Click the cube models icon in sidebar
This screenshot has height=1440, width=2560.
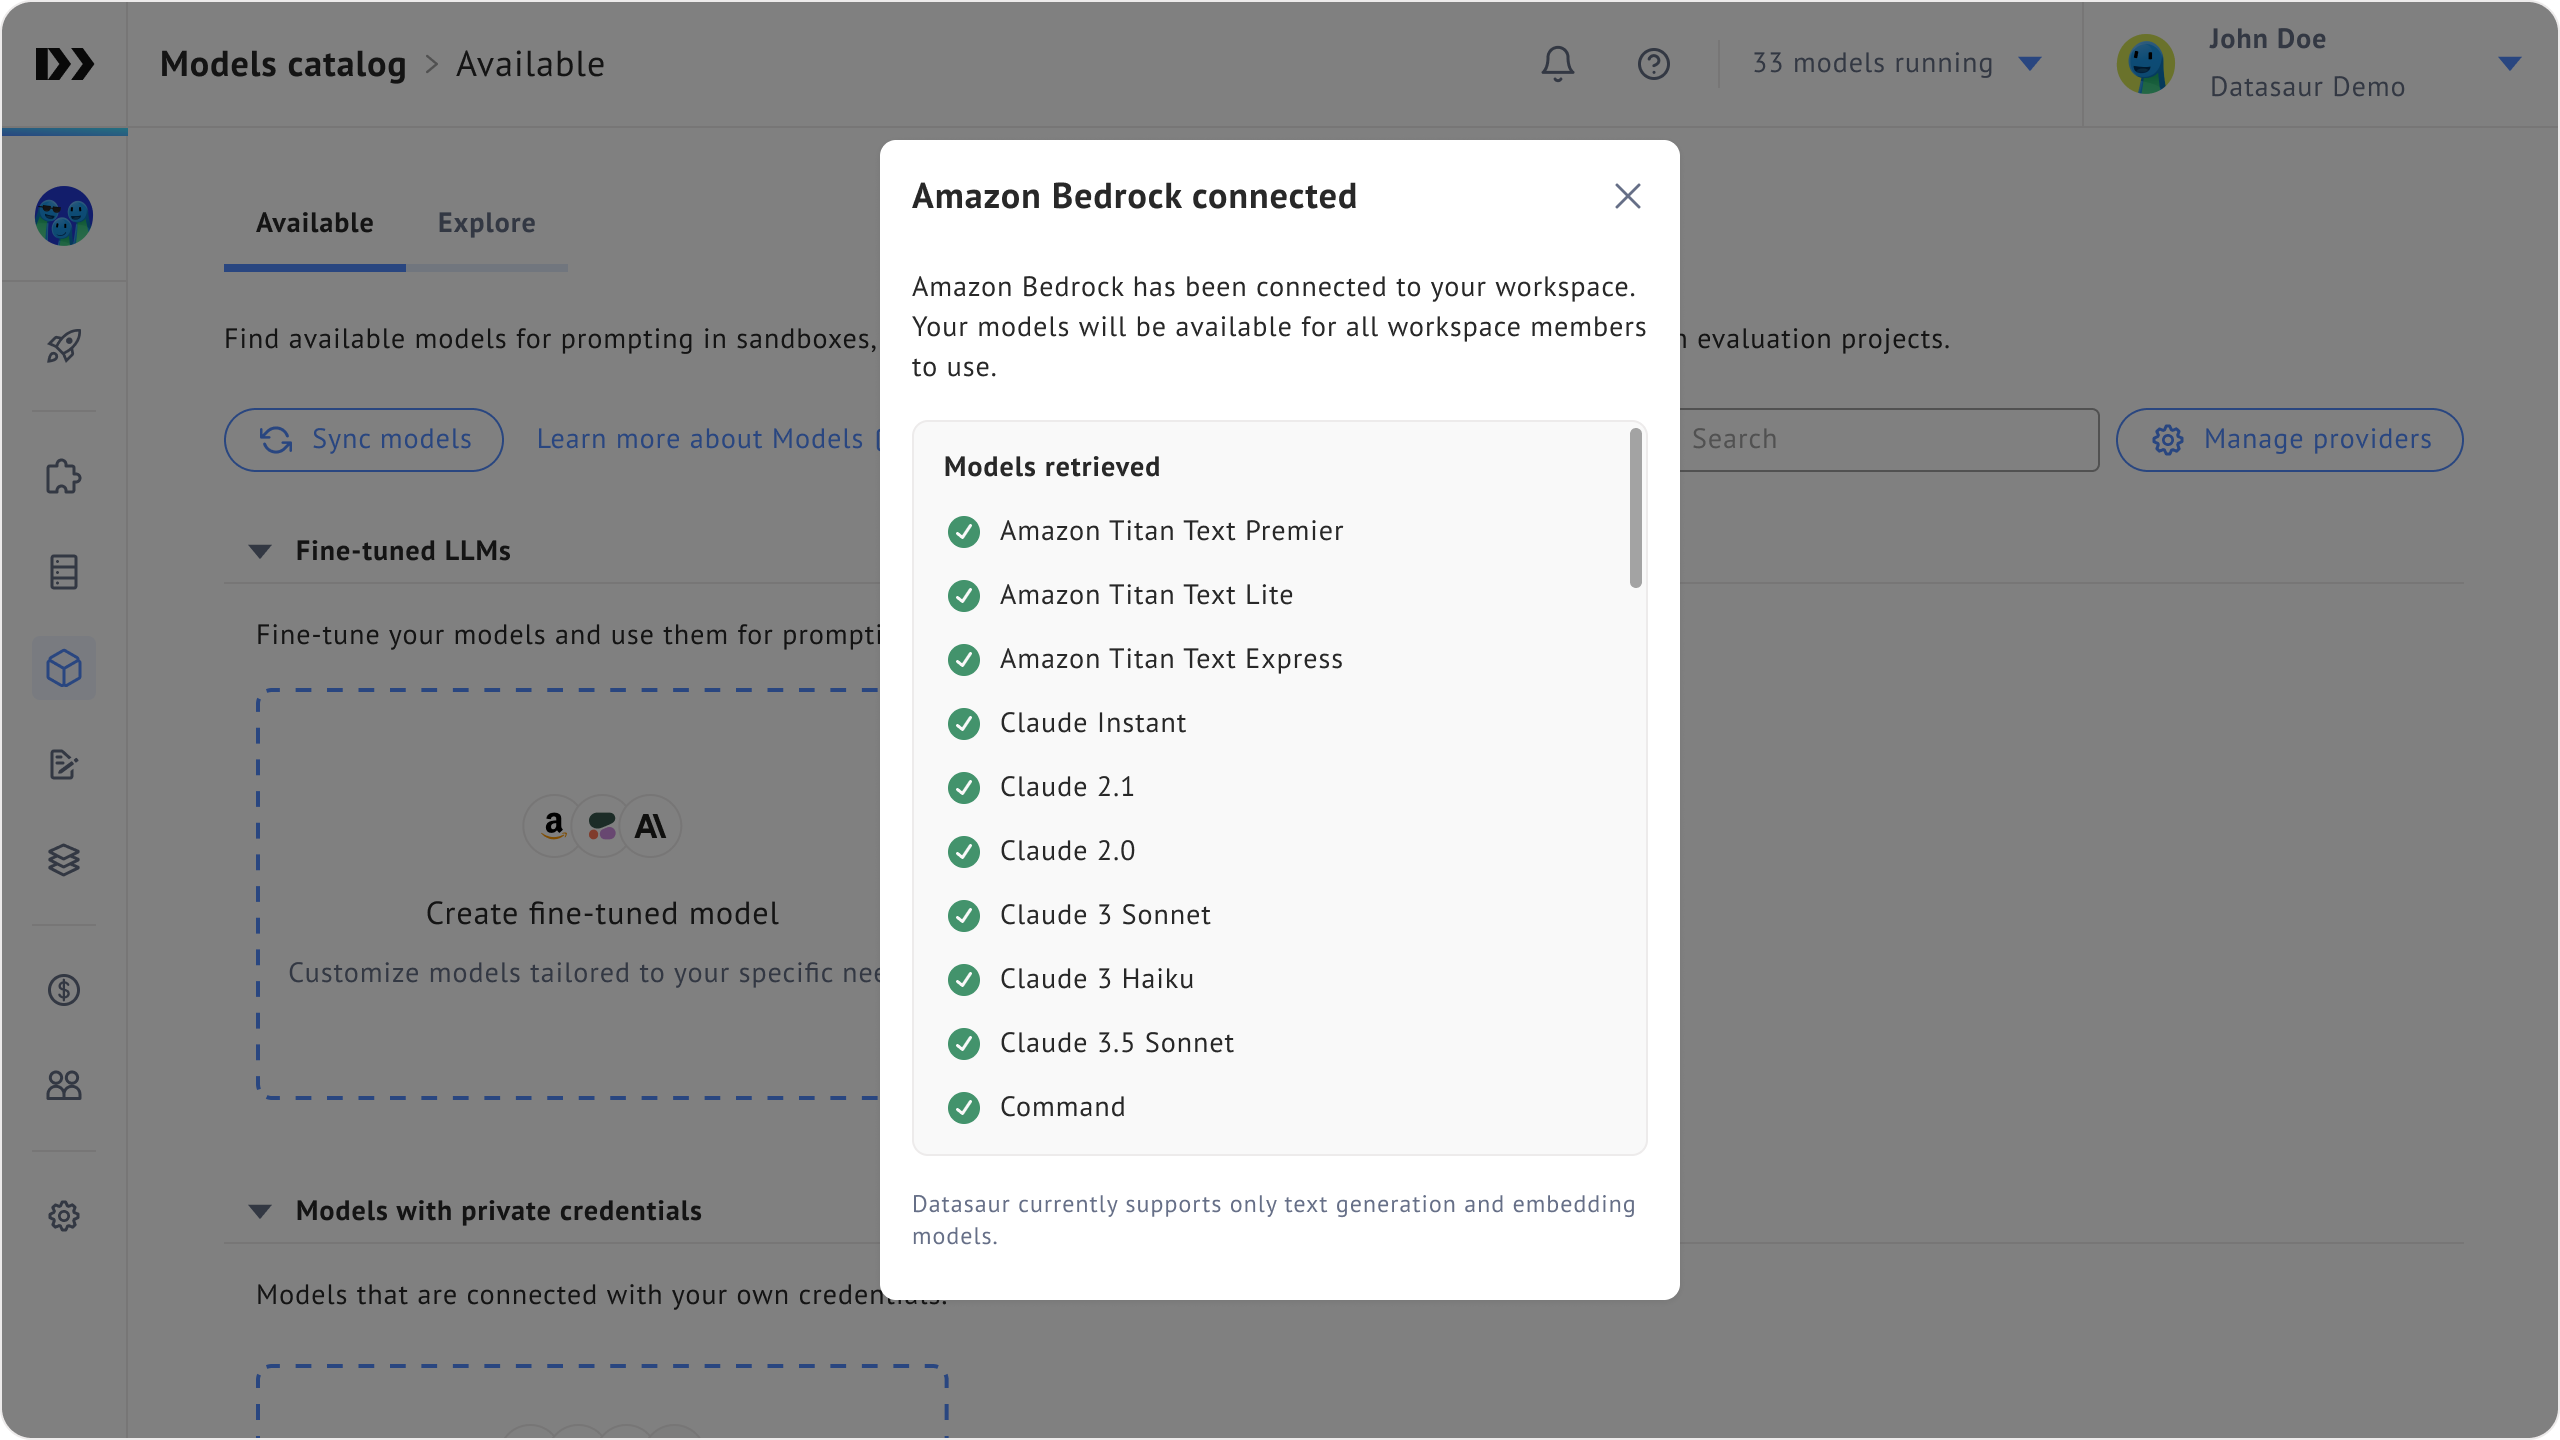click(64, 668)
